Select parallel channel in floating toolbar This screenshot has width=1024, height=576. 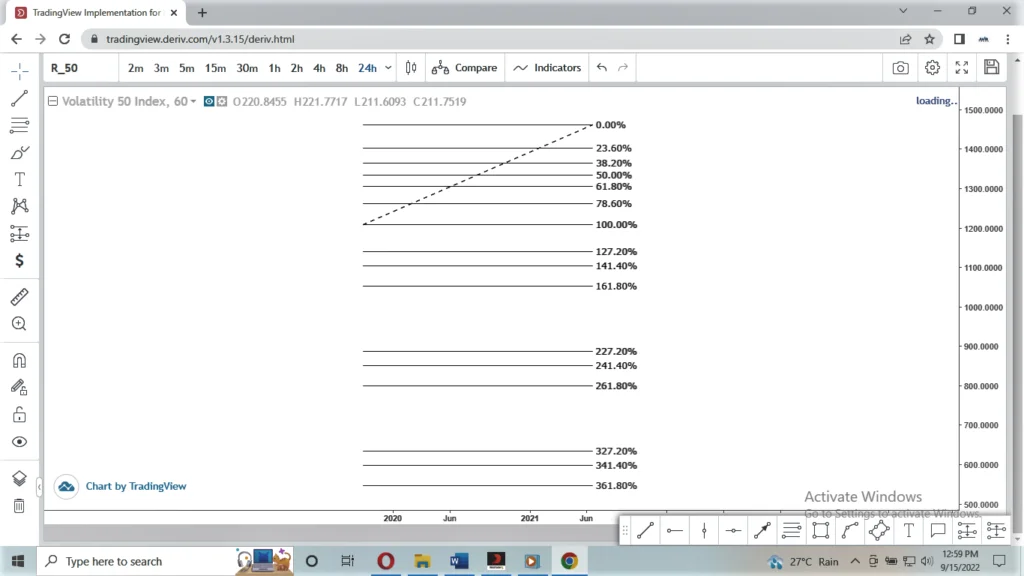point(792,530)
